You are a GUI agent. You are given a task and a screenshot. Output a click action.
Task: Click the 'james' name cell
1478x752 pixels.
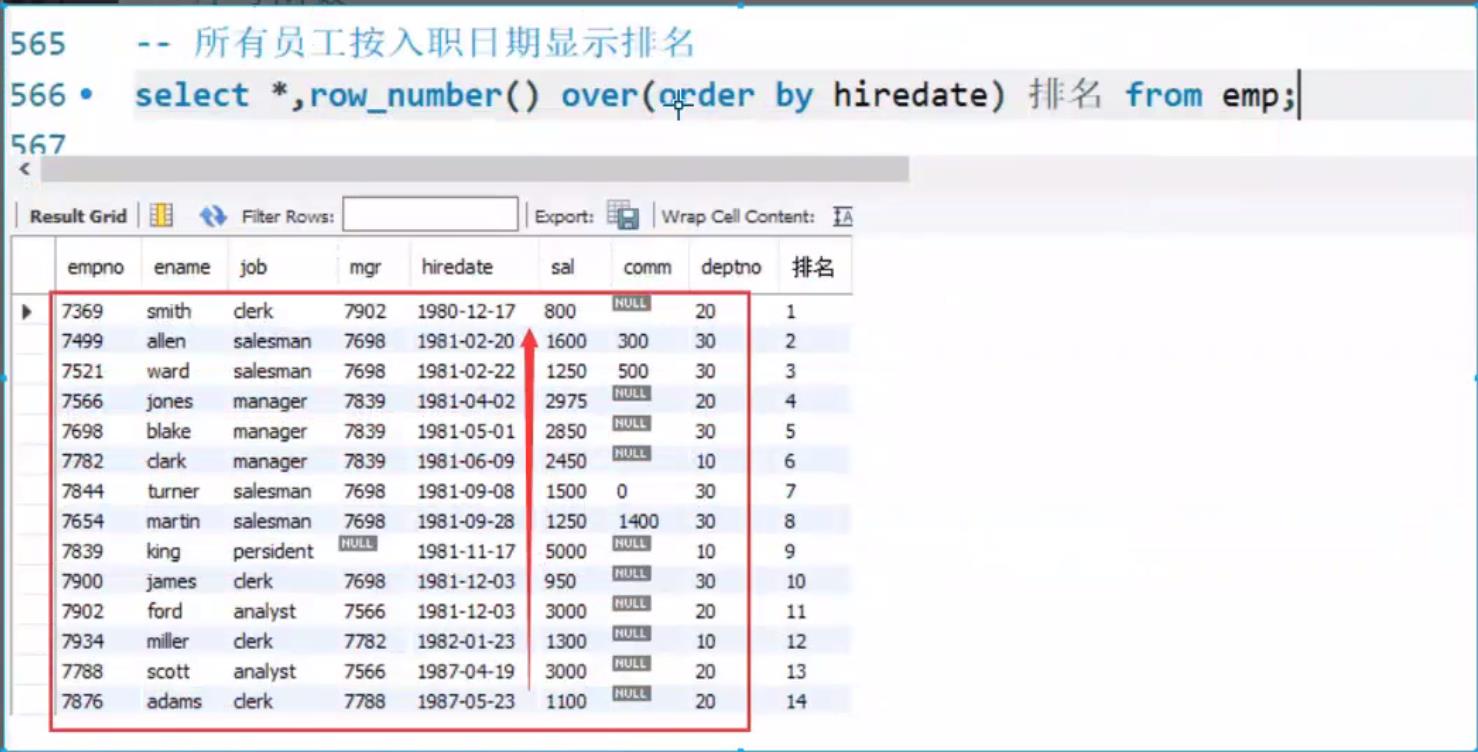pyautogui.click(x=171, y=582)
